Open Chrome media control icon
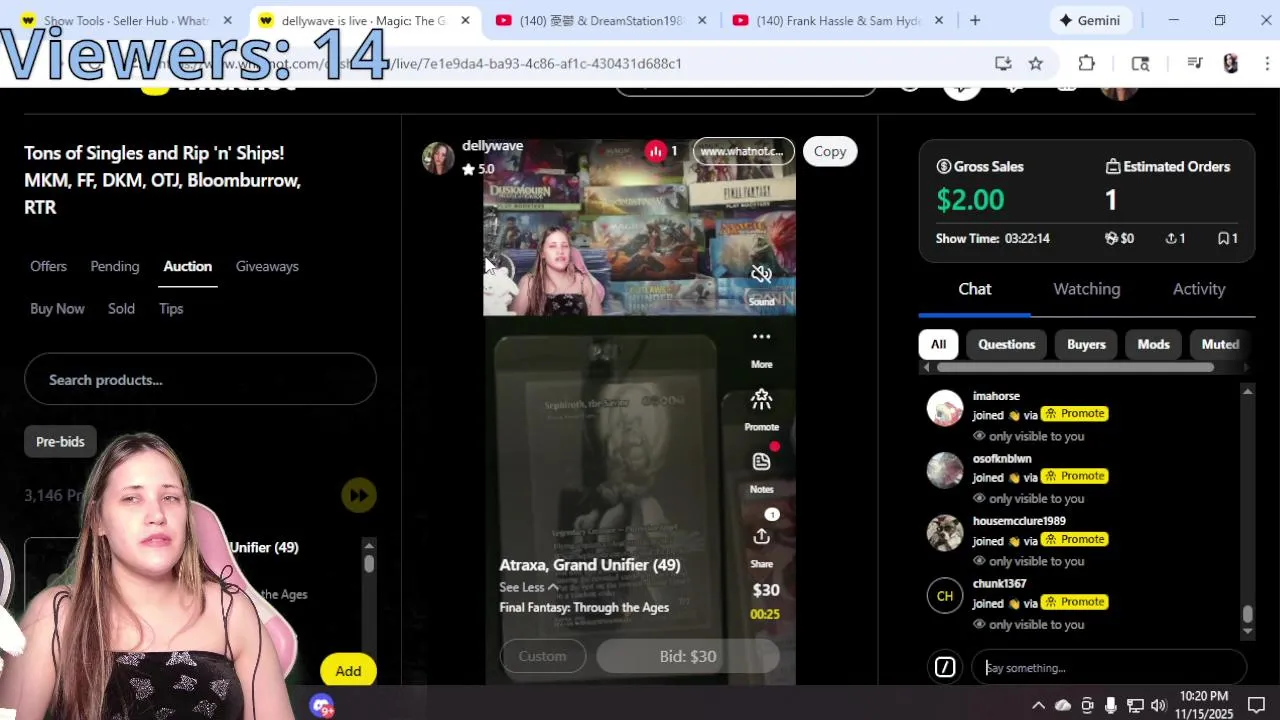Screen dimensions: 1280x720 pyautogui.click(x=1195, y=63)
